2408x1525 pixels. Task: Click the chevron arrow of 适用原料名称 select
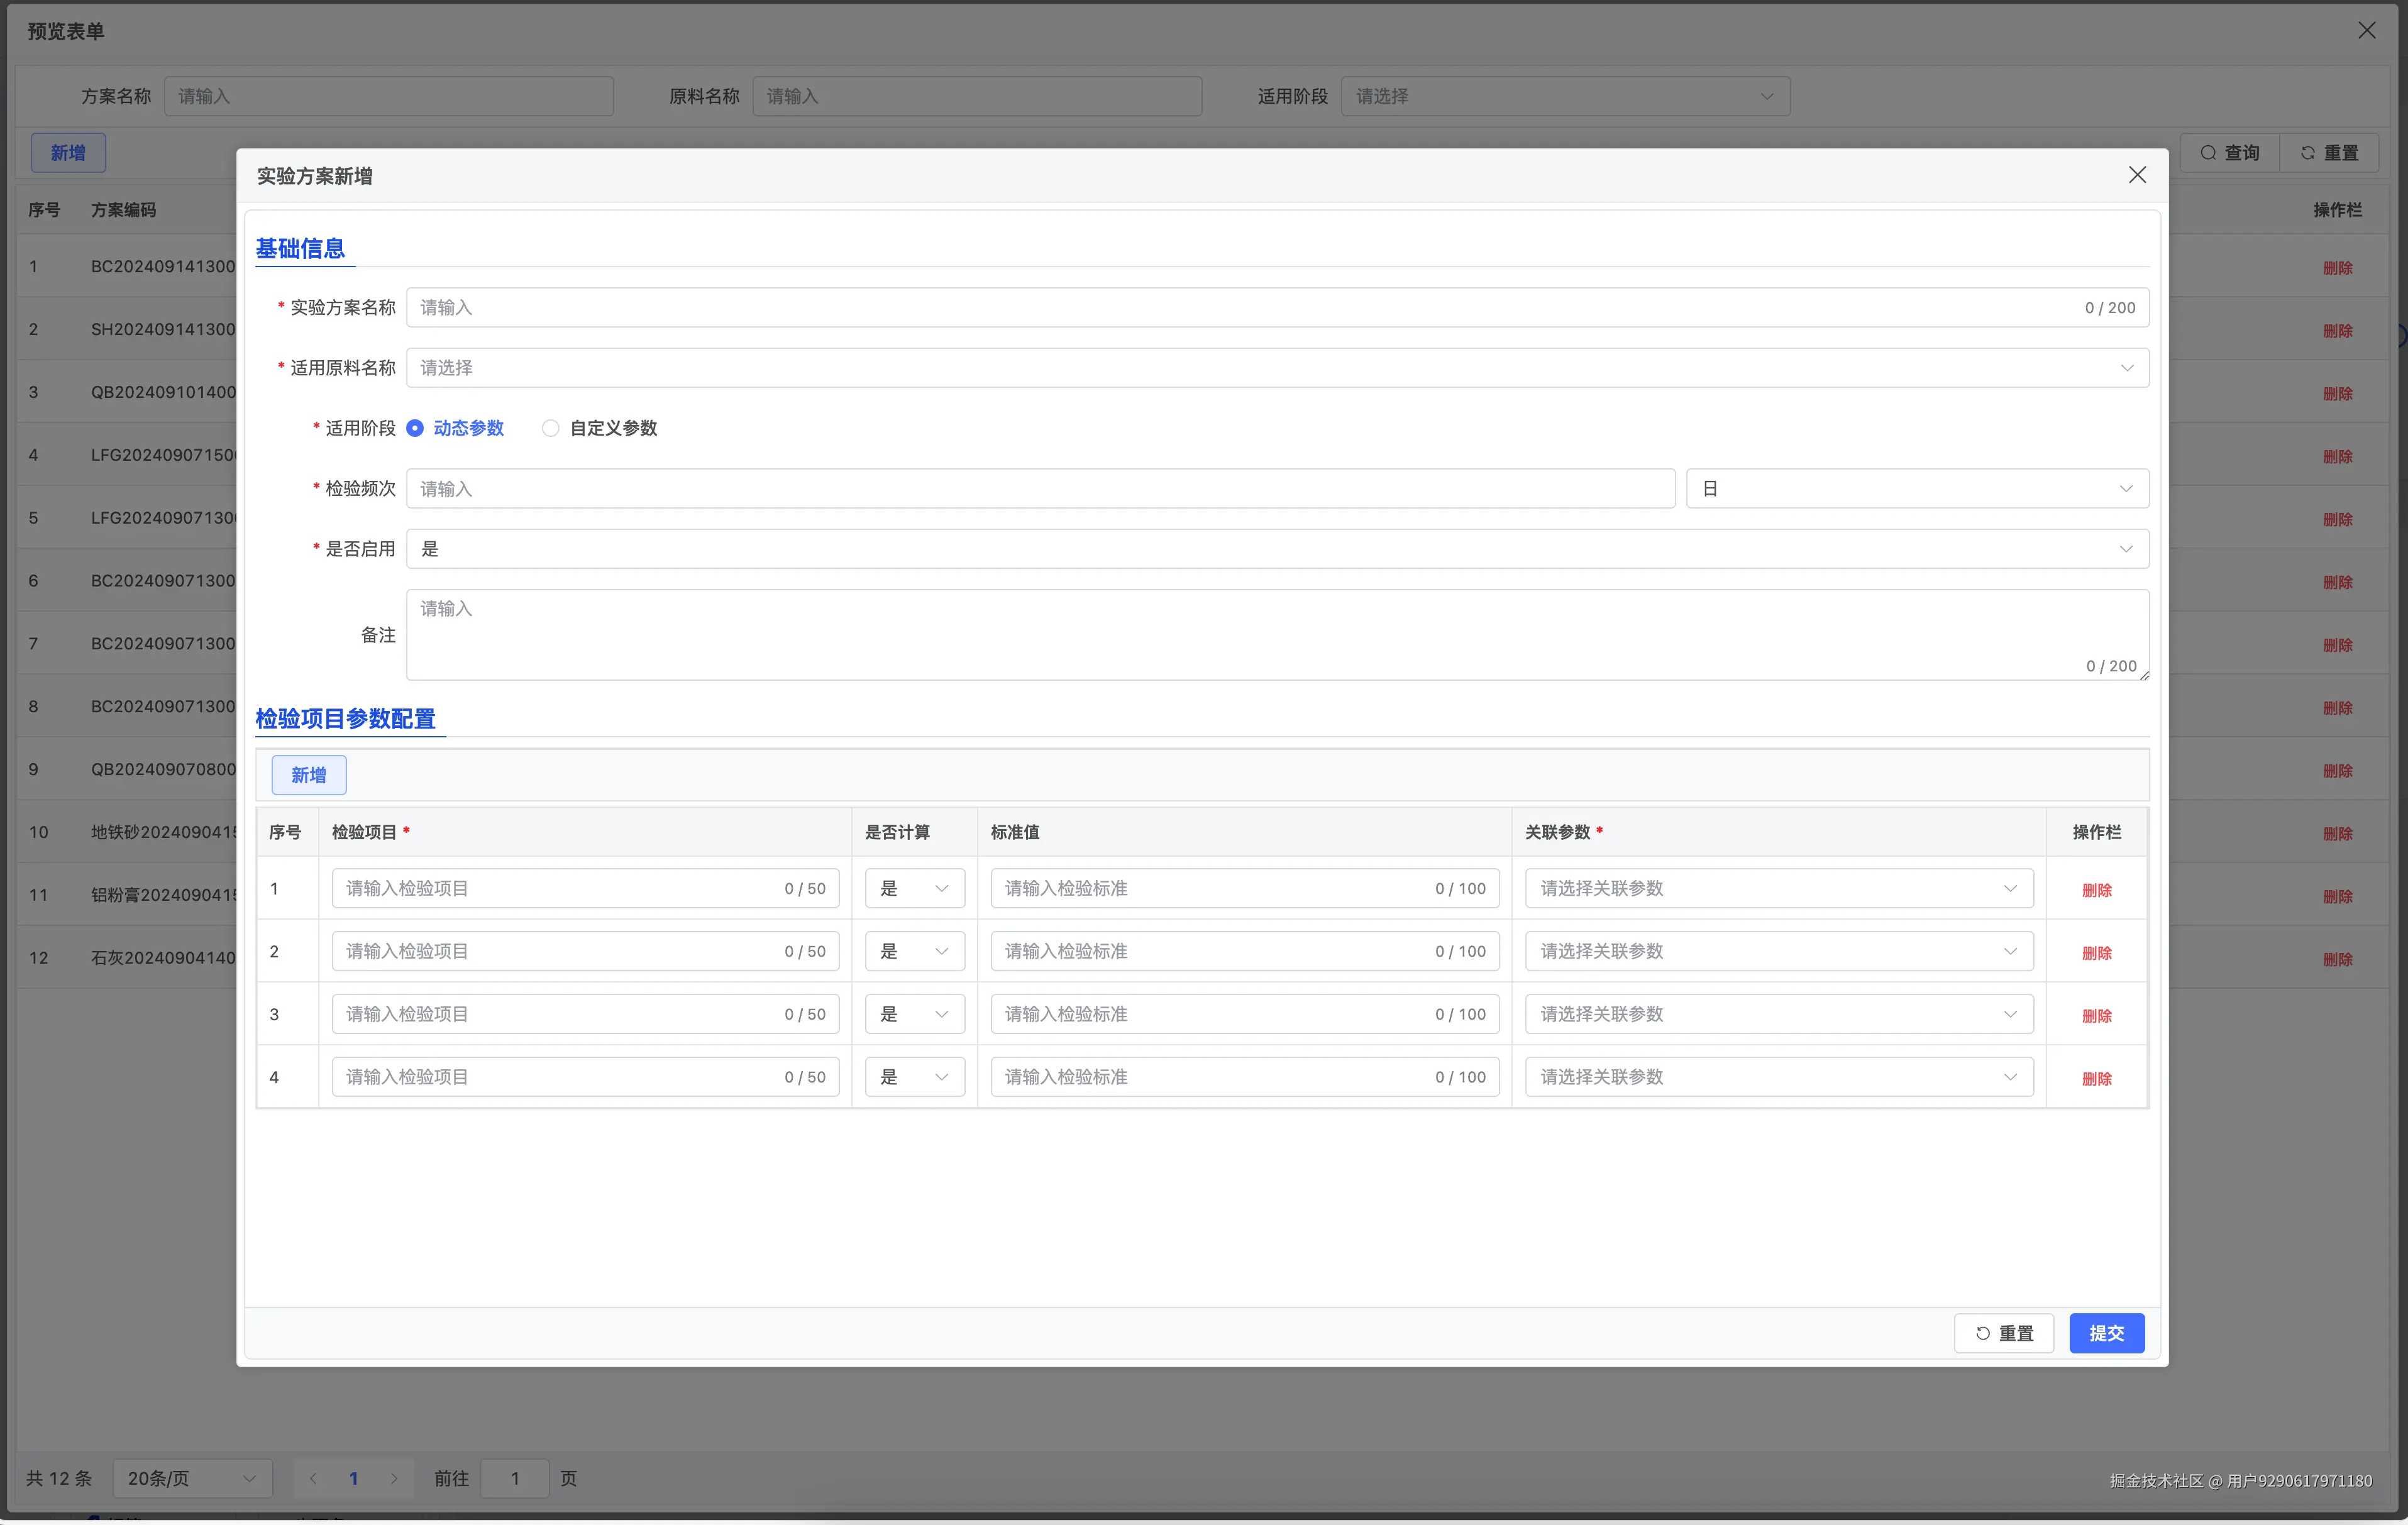pyautogui.click(x=2126, y=368)
